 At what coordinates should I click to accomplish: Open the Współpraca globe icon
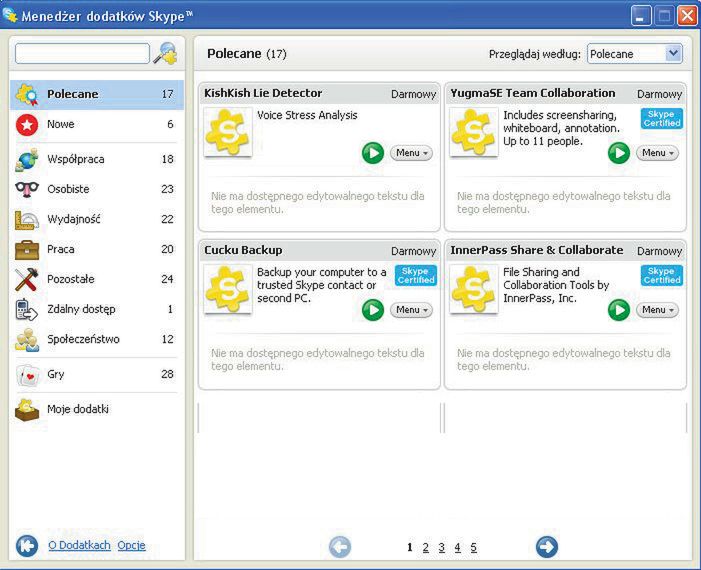click(27, 159)
